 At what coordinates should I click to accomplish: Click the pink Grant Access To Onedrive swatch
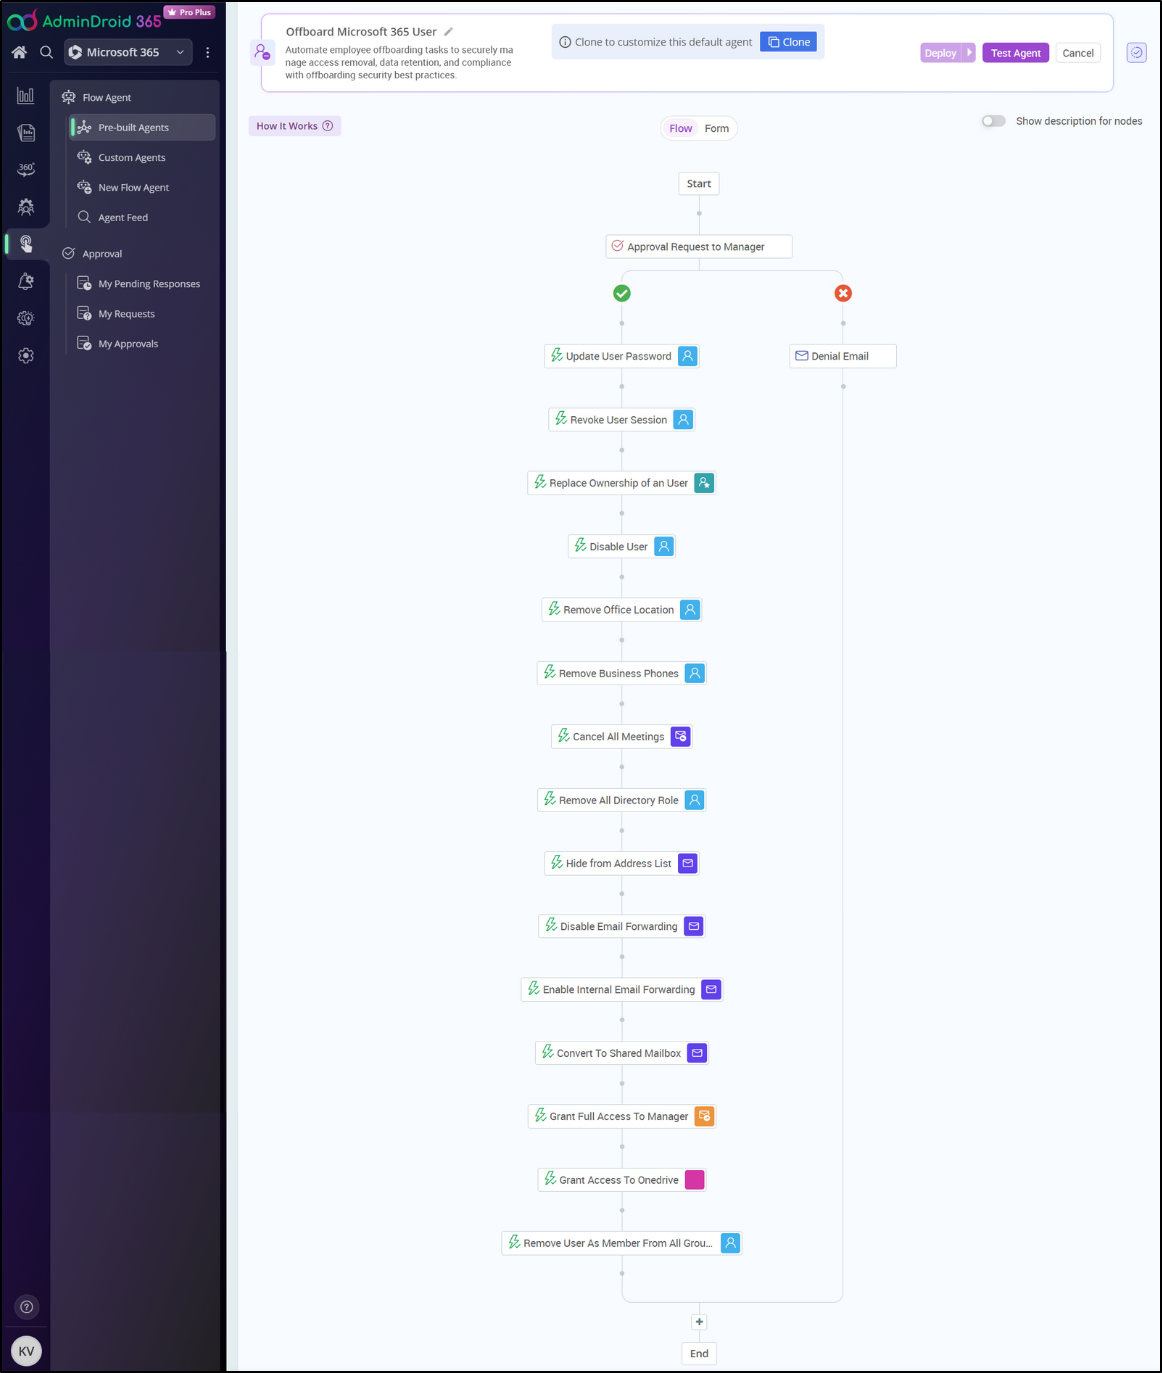694,1180
